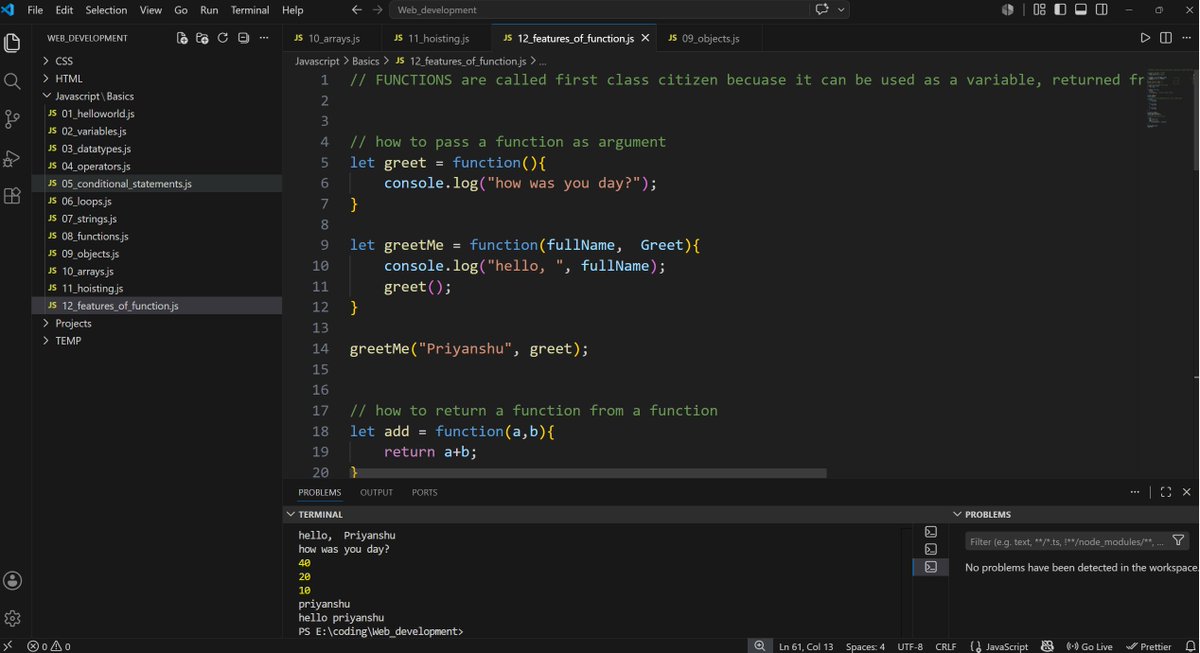This screenshot has width=1200, height=653.
Task: Click the zoom magnifier in status bar
Action: [761, 646]
